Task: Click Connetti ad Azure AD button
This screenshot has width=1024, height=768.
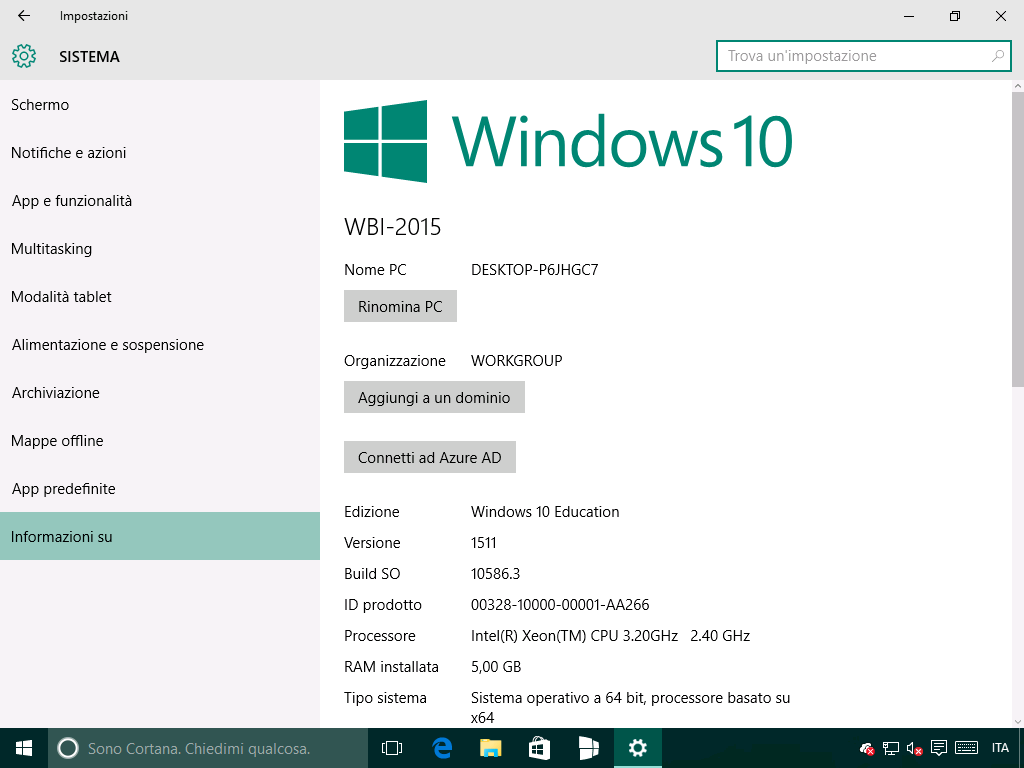Action: 430,457
